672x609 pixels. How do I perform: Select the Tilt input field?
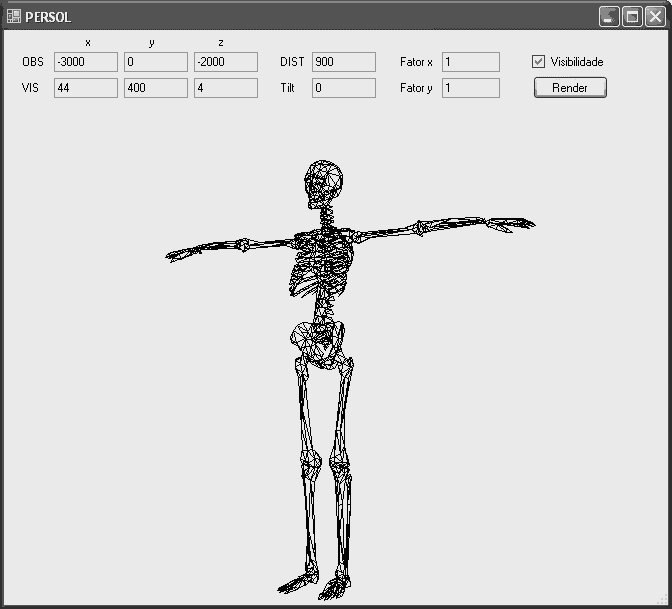point(343,88)
